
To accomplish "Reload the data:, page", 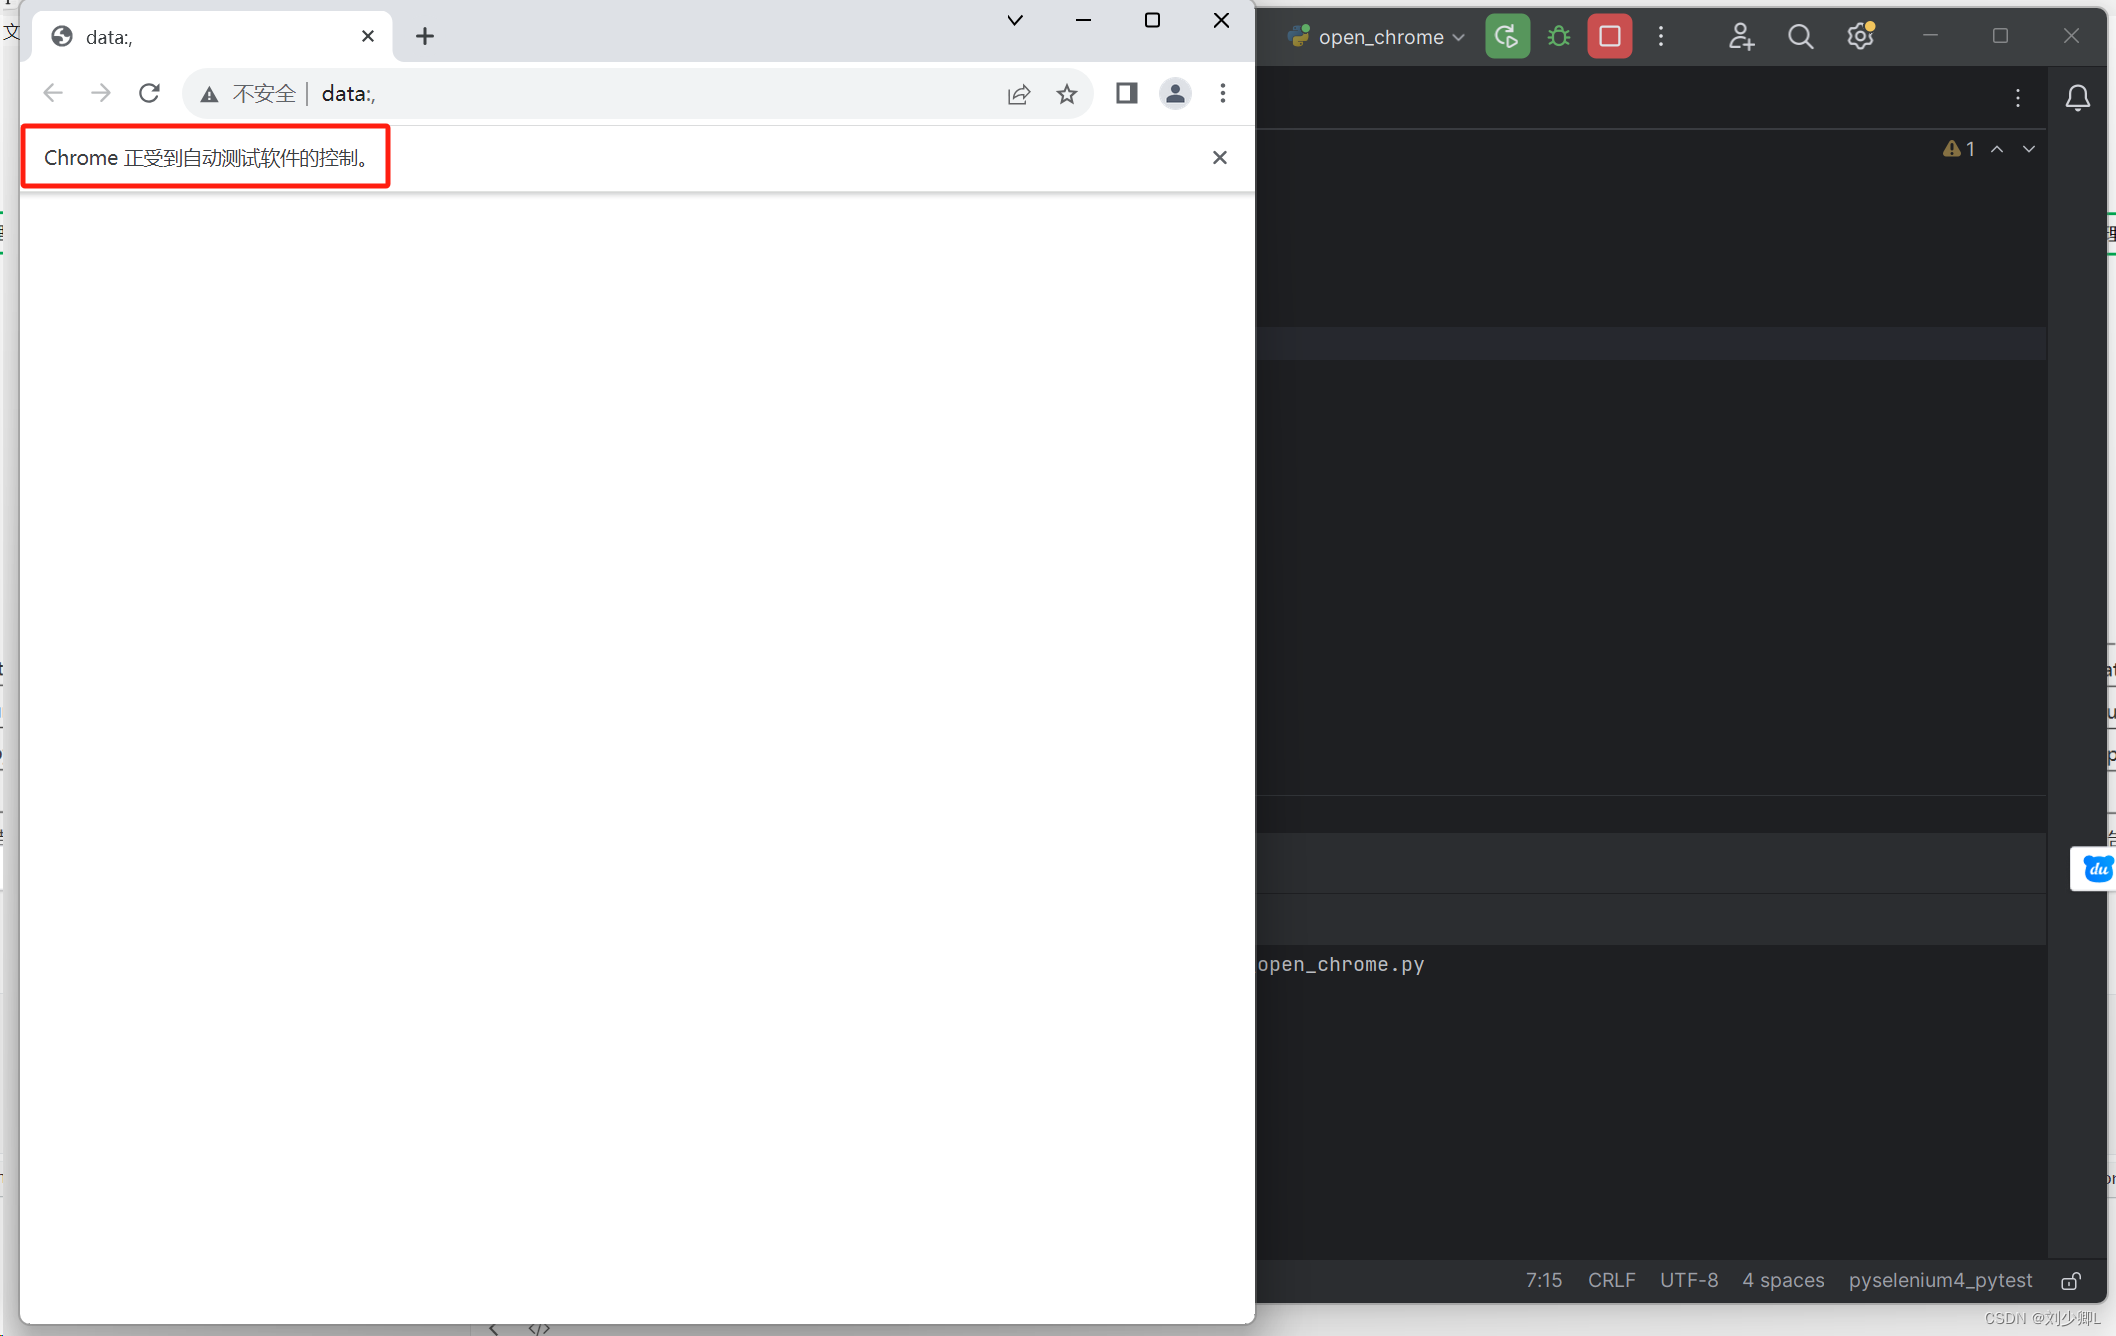I will click(149, 93).
